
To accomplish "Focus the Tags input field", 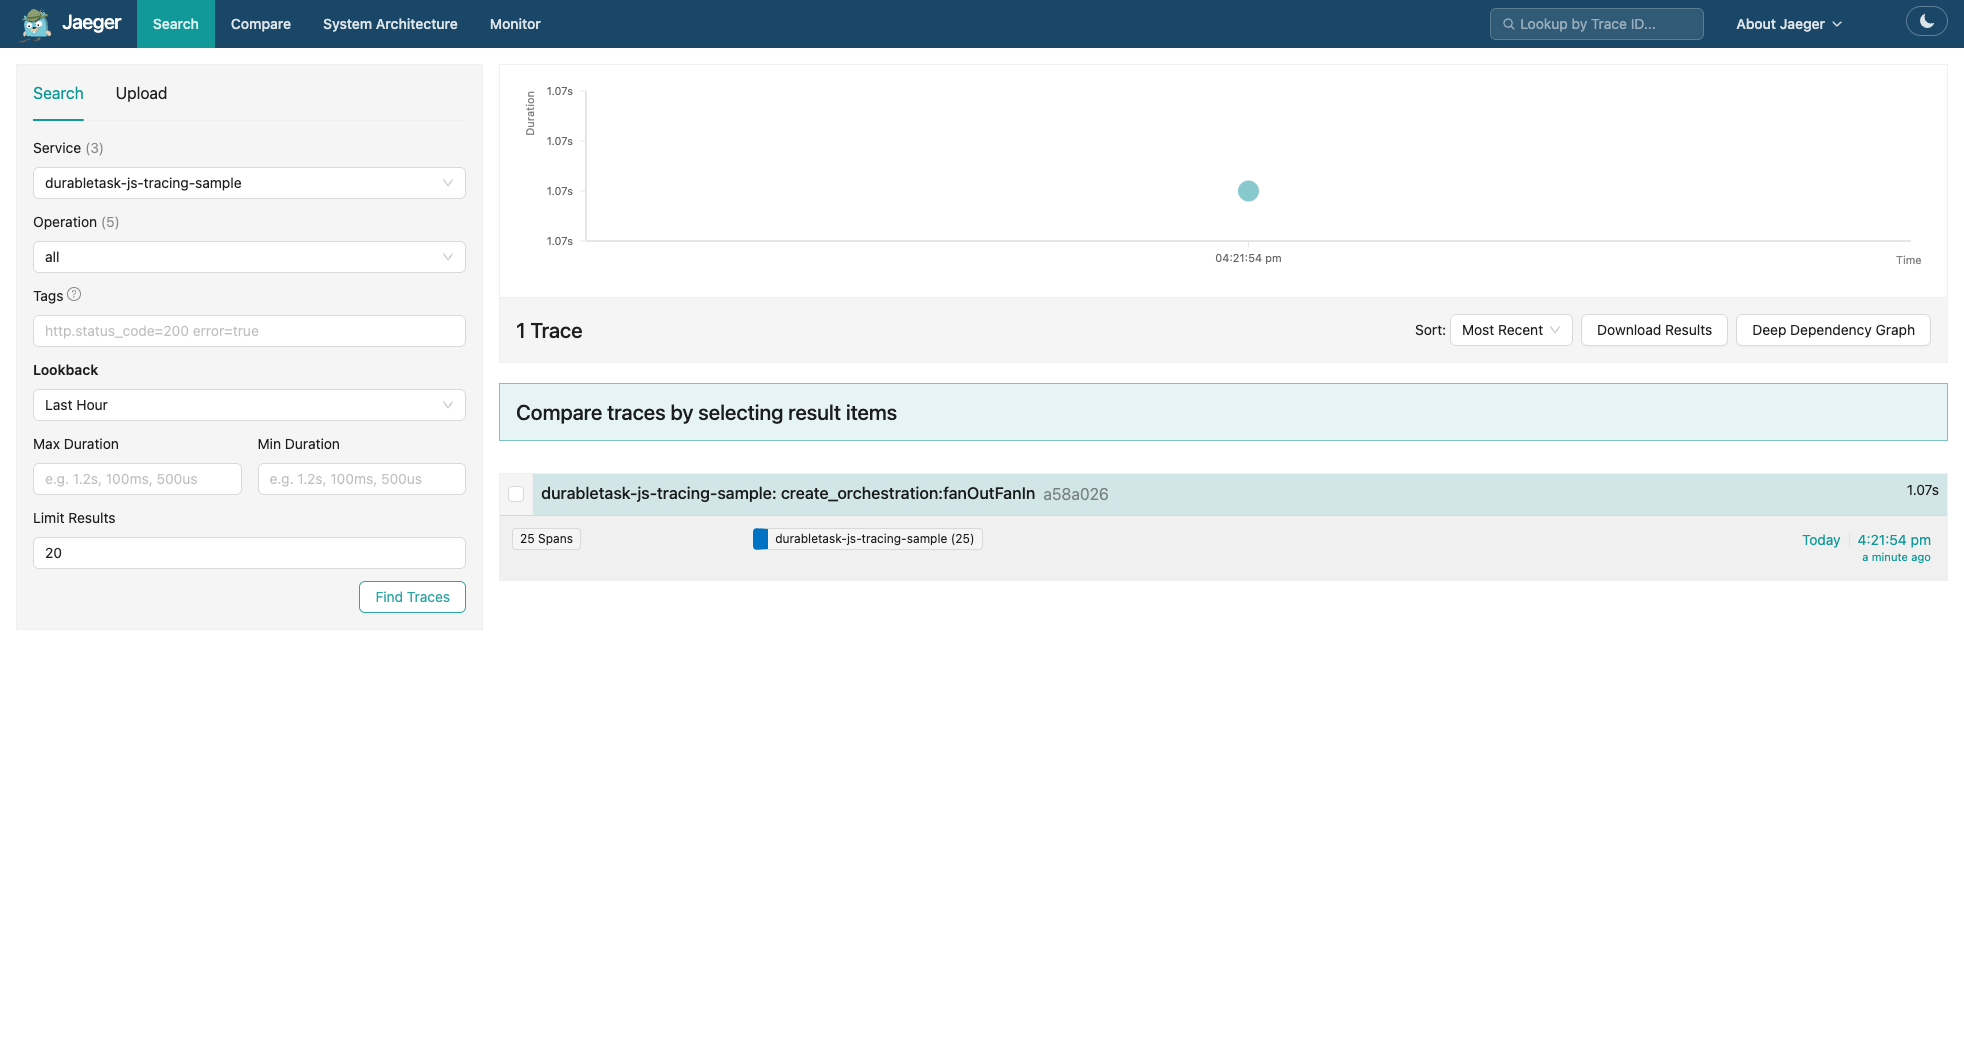I will pos(249,331).
